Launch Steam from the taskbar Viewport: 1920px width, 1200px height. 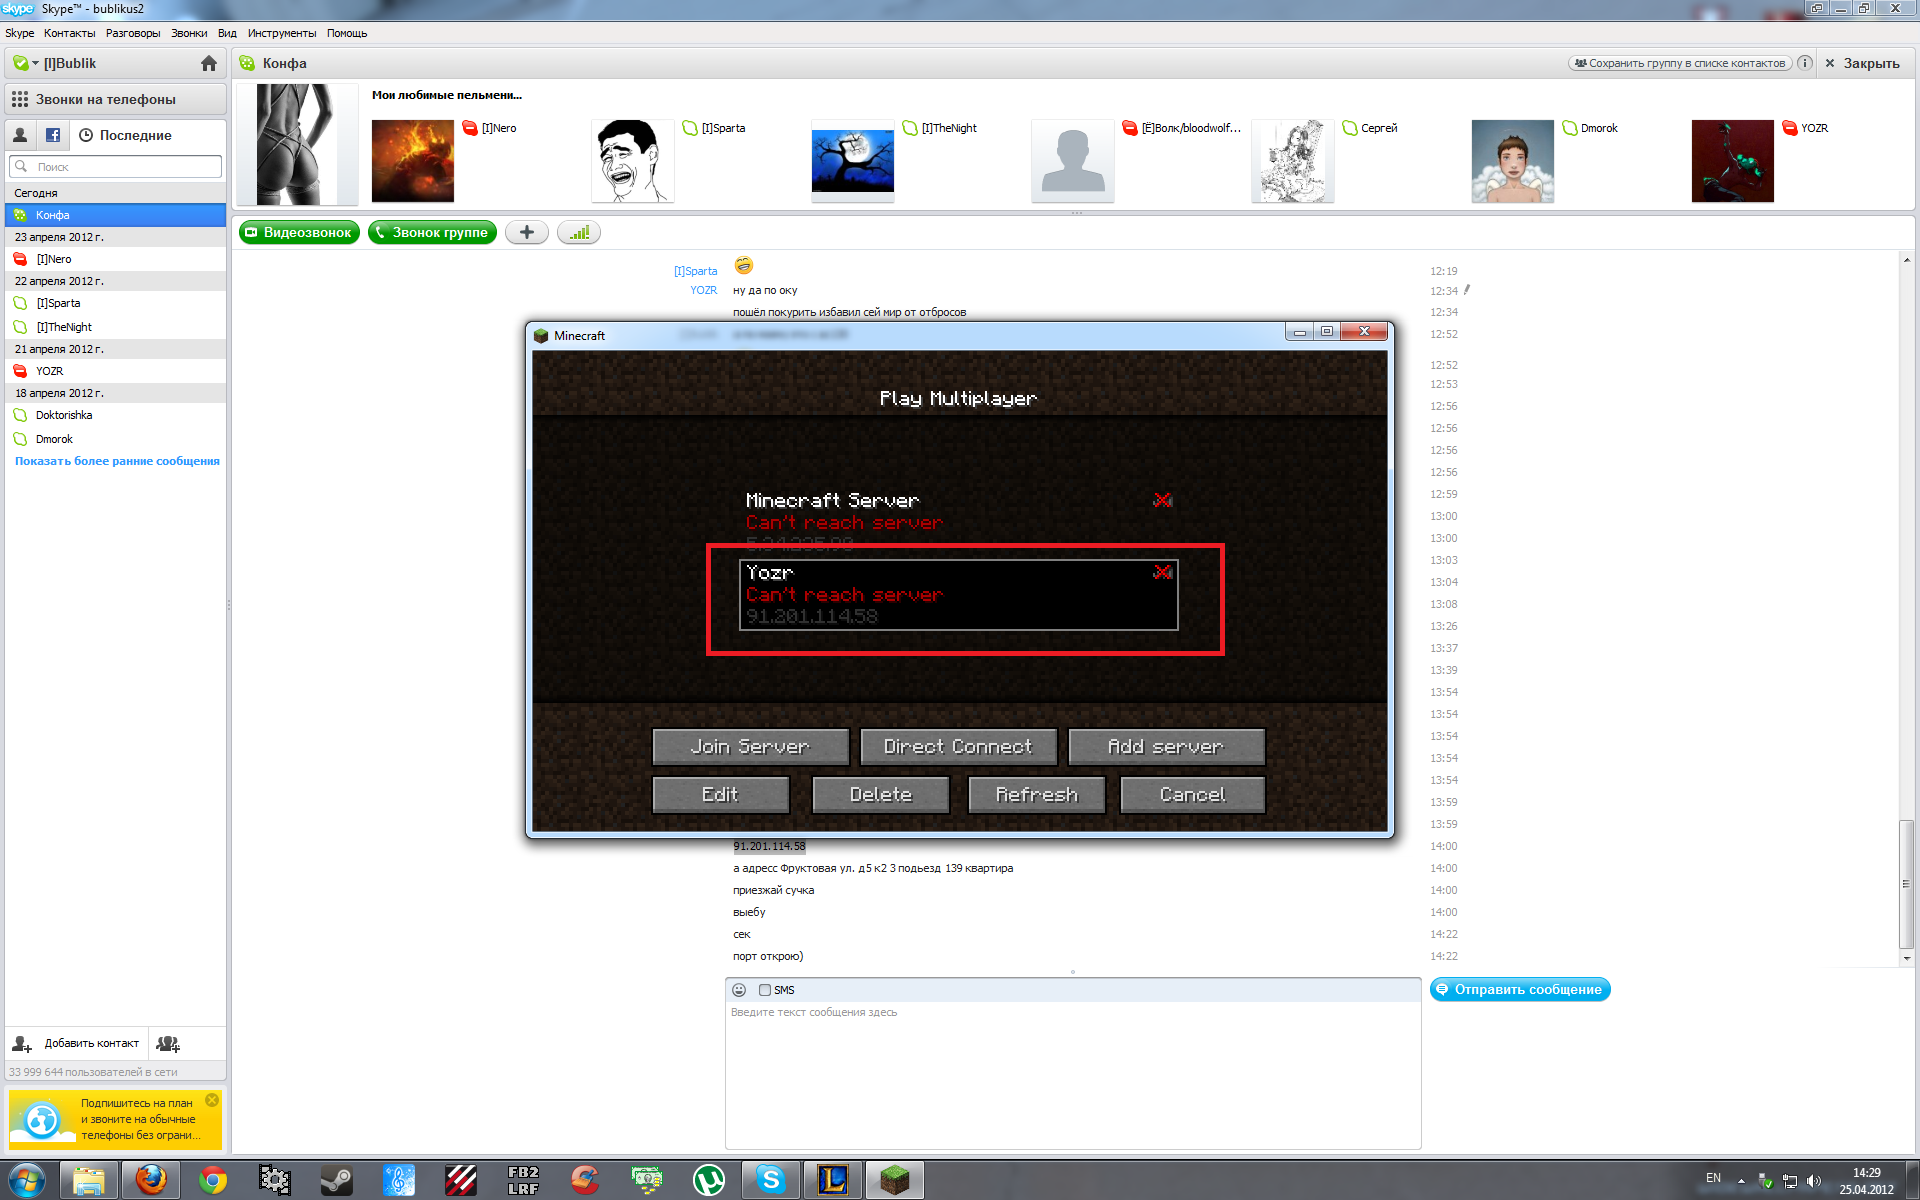pyautogui.click(x=336, y=1181)
